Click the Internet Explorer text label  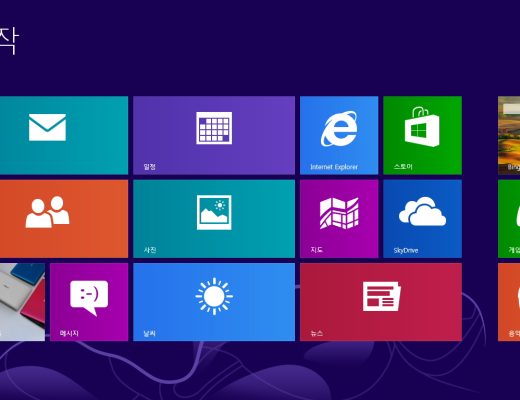[x=334, y=167]
